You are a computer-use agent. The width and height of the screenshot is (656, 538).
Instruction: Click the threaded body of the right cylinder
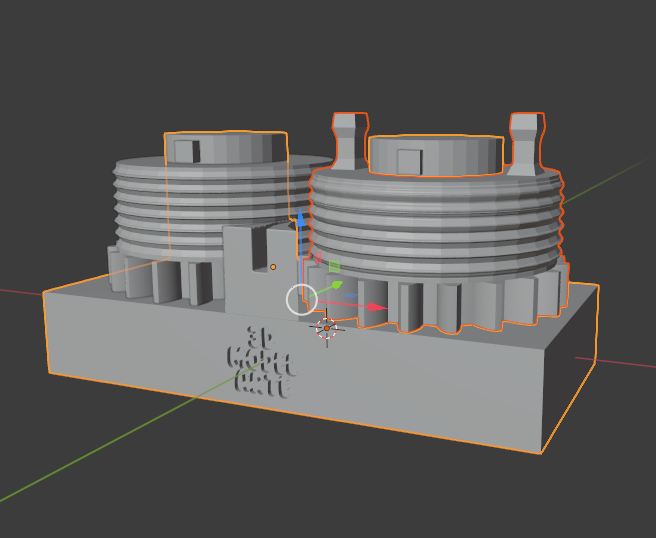[436, 224]
